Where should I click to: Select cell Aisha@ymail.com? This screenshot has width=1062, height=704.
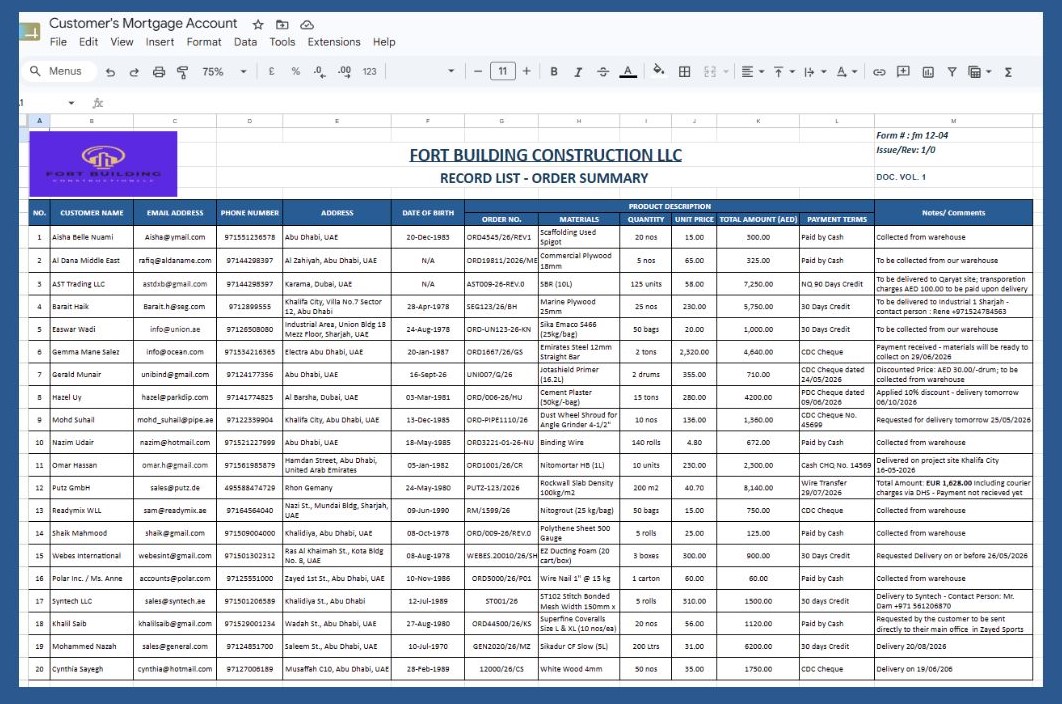click(175, 237)
